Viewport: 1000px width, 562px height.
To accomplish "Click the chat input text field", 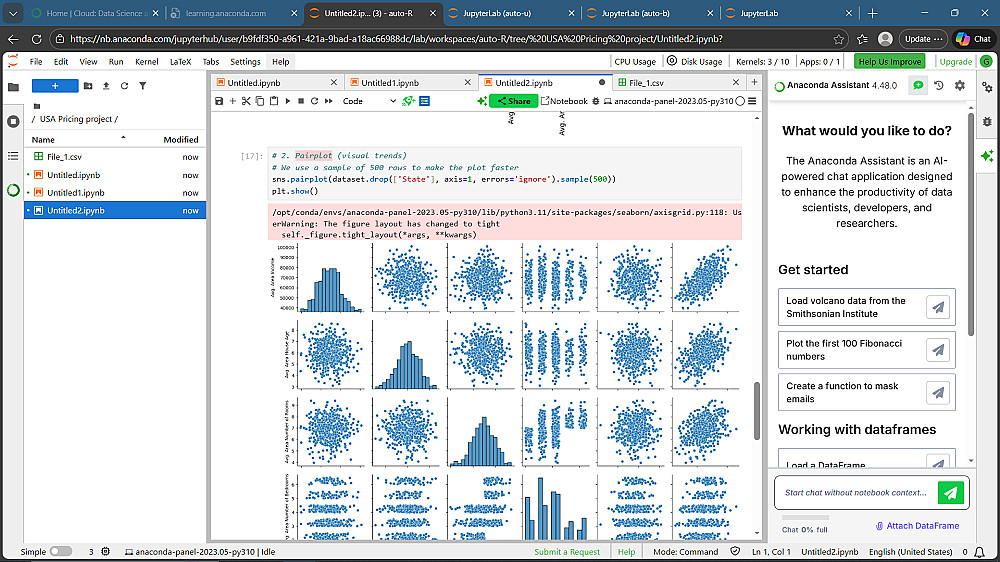I will point(856,493).
